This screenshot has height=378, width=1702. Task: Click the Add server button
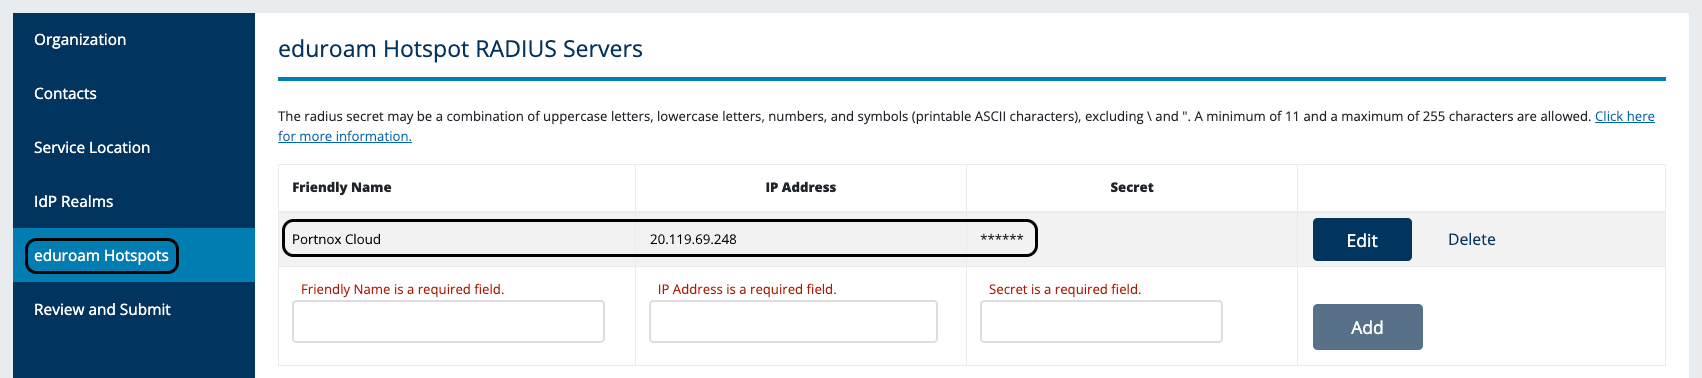[1367, 327]
